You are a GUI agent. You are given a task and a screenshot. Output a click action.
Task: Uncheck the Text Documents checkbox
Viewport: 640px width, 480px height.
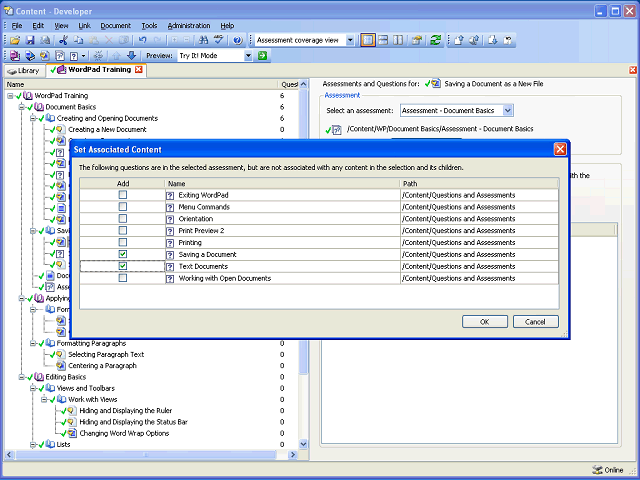[x=123, y=267]
